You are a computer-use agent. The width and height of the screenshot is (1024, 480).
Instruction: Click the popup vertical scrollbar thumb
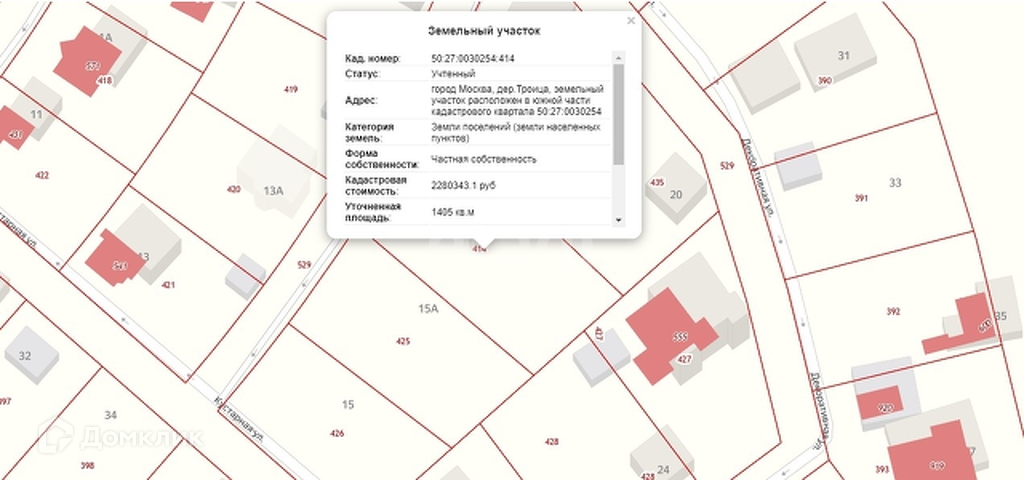click(618, 114)
